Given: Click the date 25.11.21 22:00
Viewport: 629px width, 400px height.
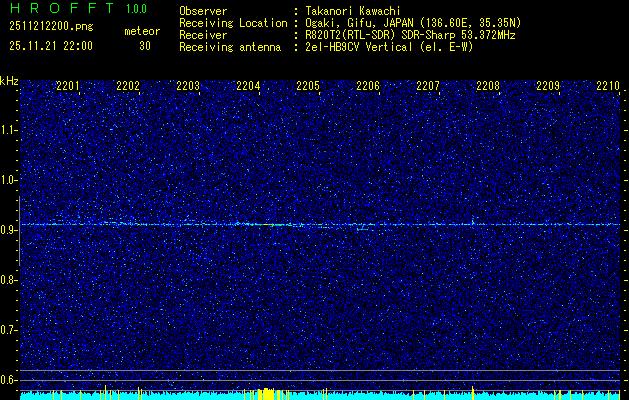Looking at the screenshot, I should [51, 46].
